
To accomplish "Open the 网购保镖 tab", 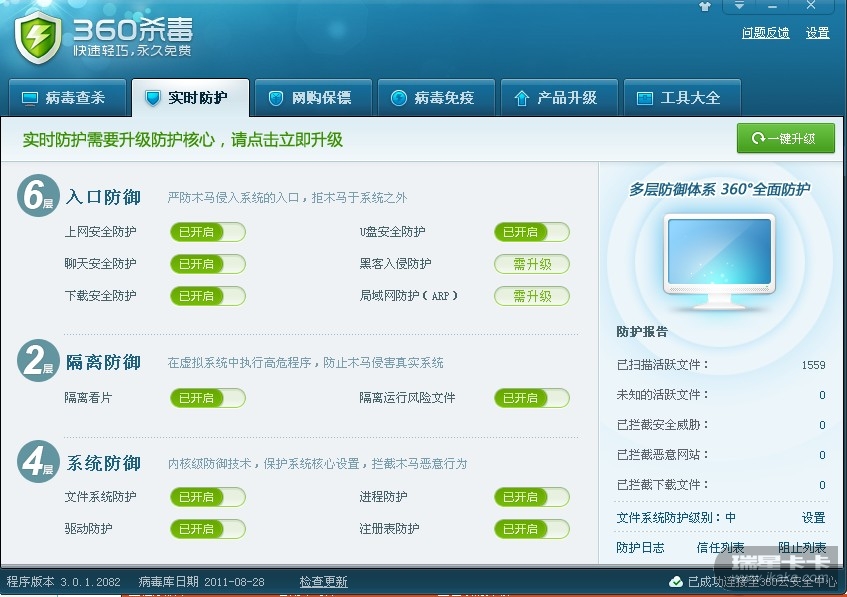I will 313,98.
